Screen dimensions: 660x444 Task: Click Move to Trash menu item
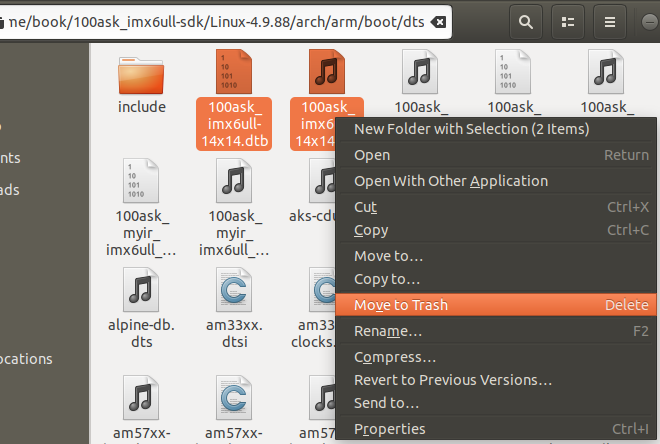pyautogui.click(x=496, y=305)
